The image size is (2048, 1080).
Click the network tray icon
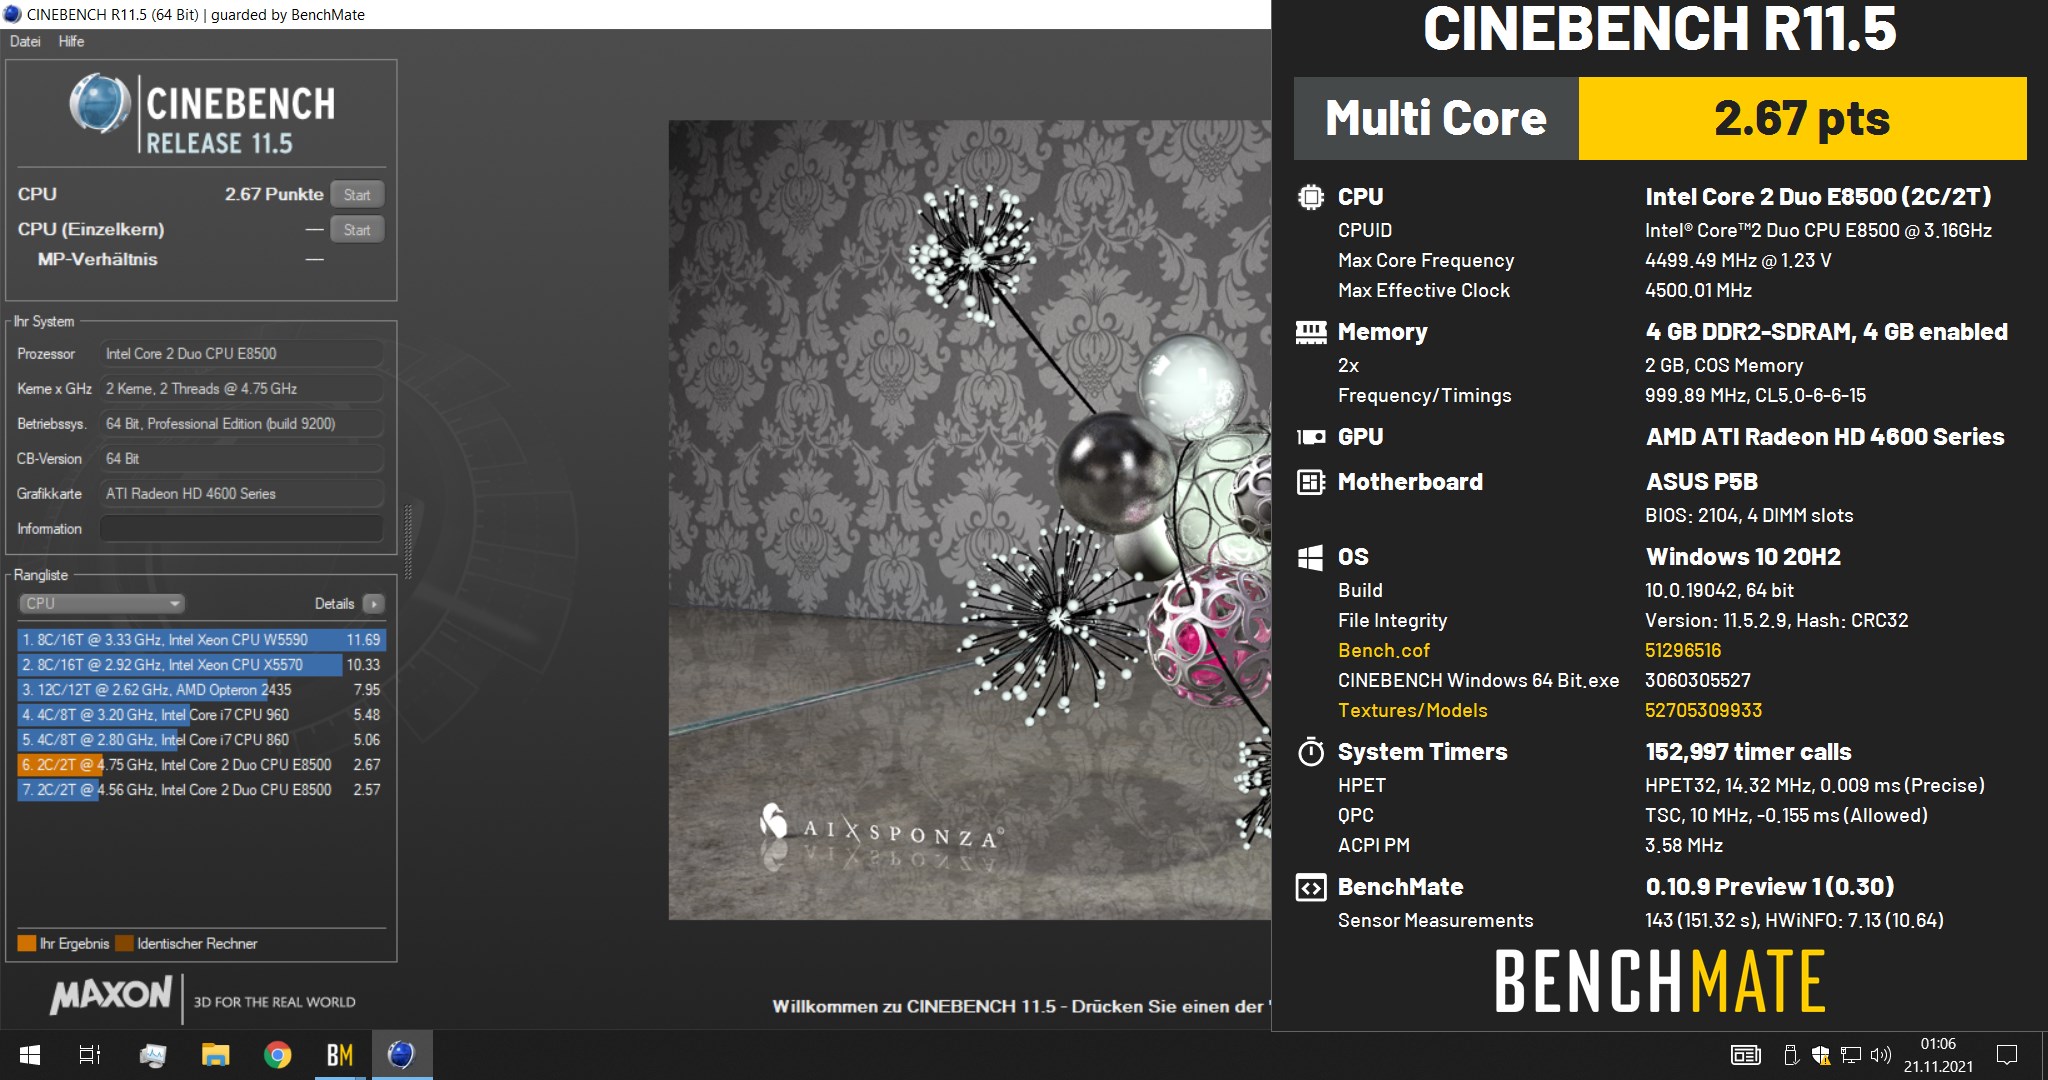[x=1851, y=1055]
